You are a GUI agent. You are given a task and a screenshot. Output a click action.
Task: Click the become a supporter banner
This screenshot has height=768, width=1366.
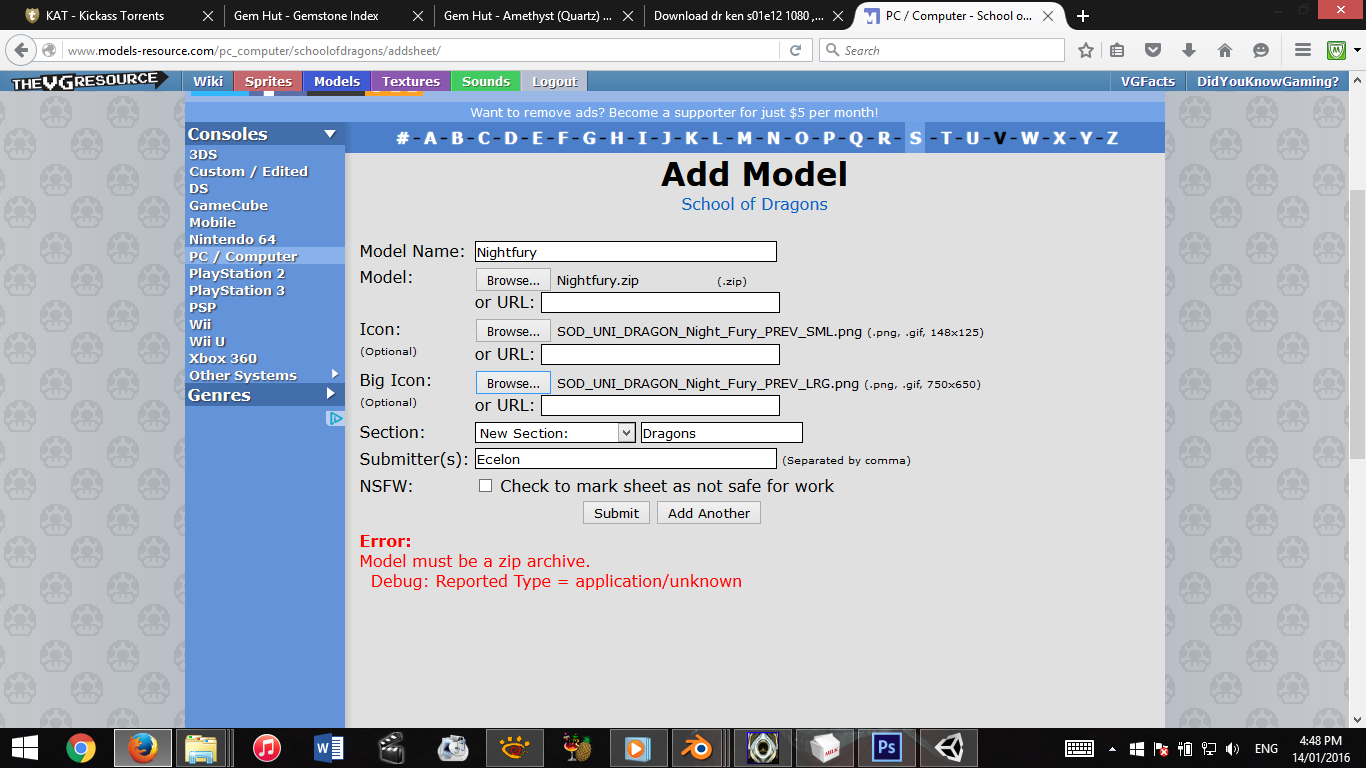[x=674, y=113]
